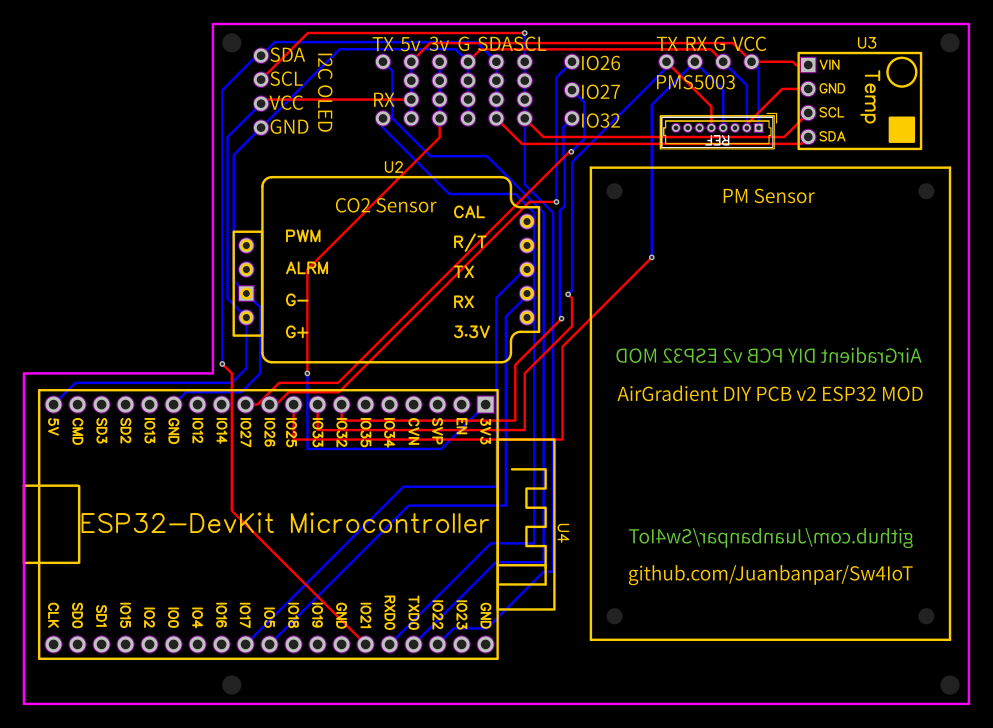Select the GND pad of I2C OLED header

261,127
